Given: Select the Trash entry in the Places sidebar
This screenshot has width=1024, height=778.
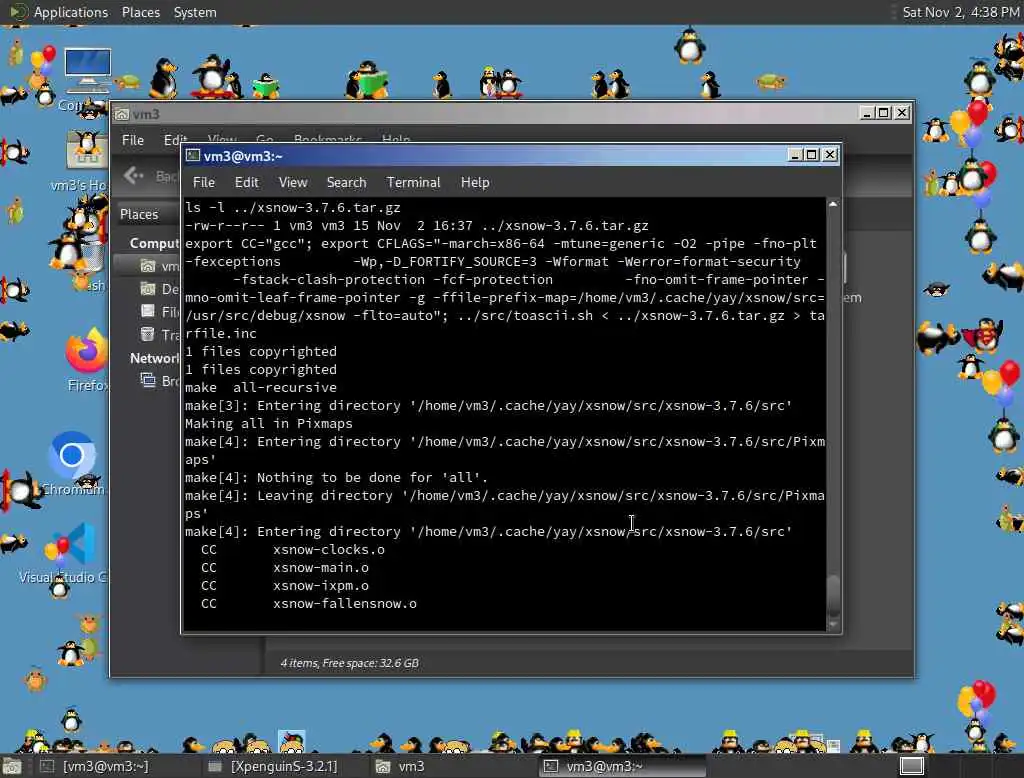Looking at the screenshot, I should click(x=161, y=334).
